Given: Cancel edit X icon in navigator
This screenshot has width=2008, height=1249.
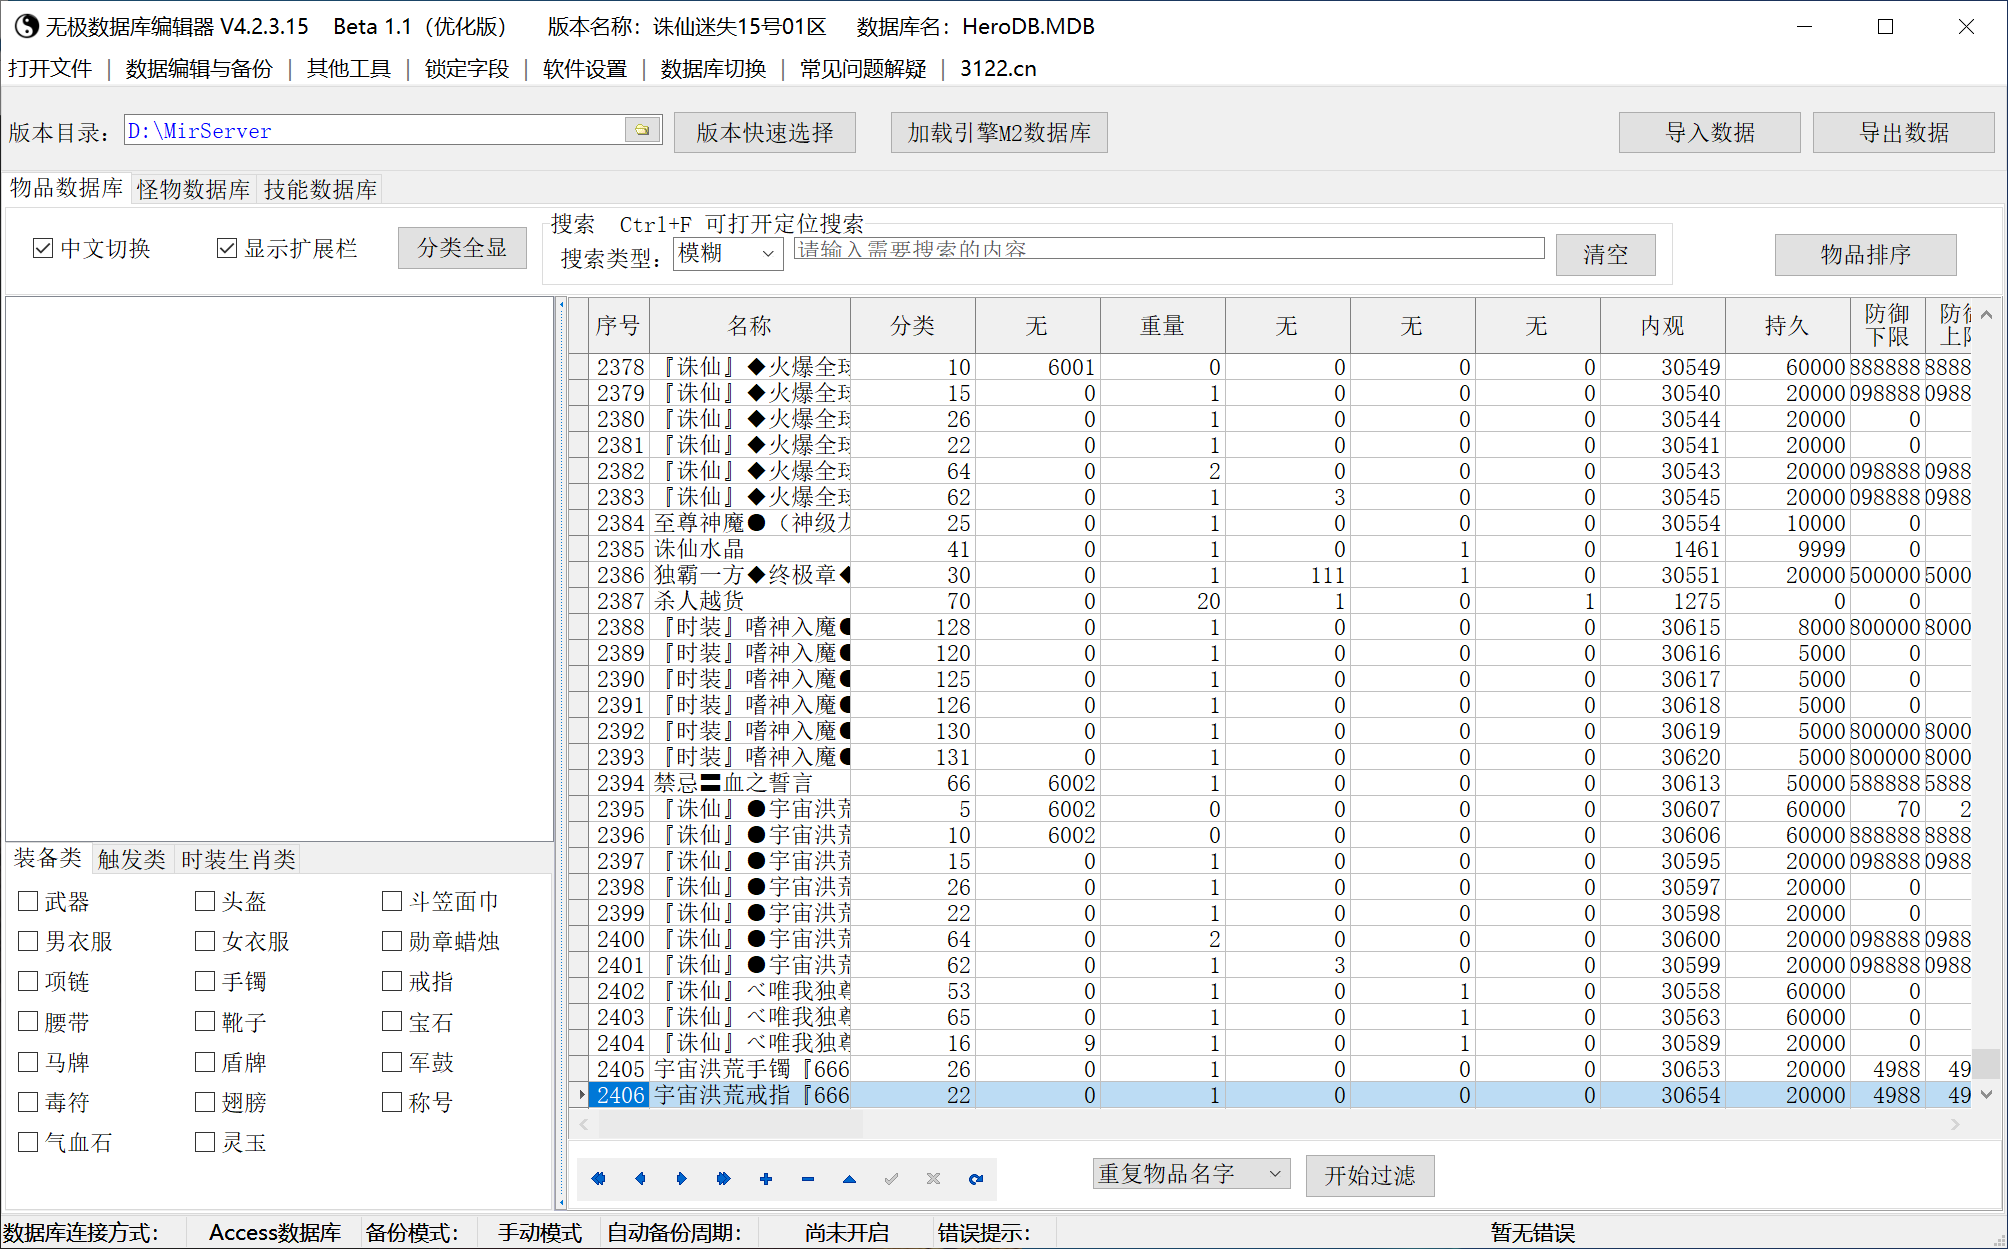Looking at the screenshot, I should pyautogui.click(x=933, y=1178).
